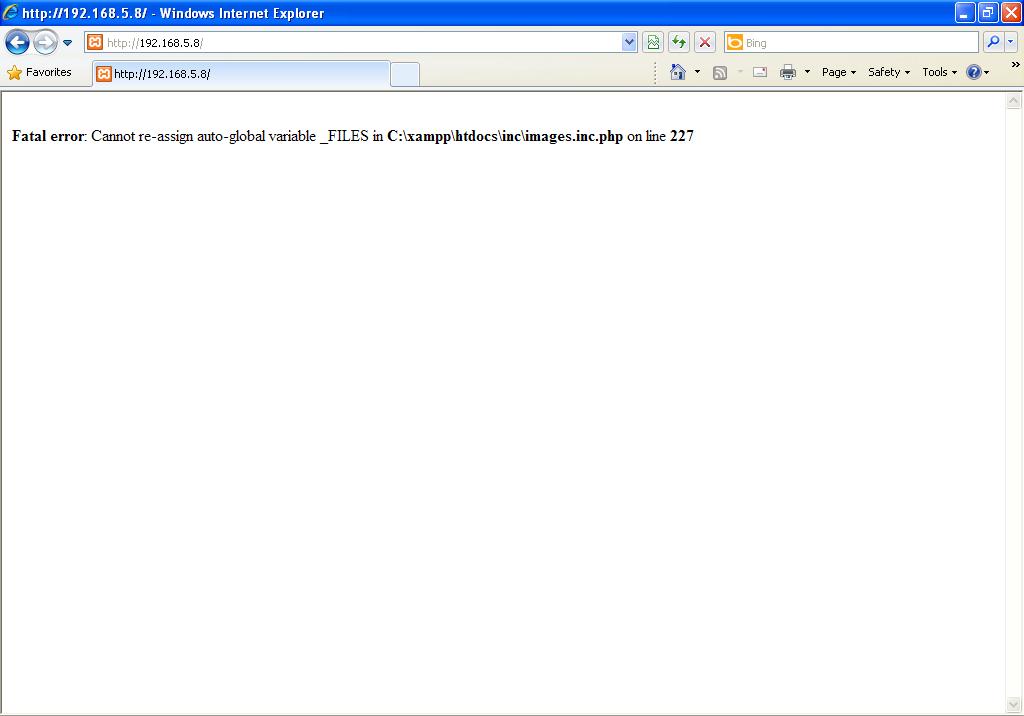1024x716 pixels.
Task: Click the 'Fatal error' bold text
Action: pos(48,137)
